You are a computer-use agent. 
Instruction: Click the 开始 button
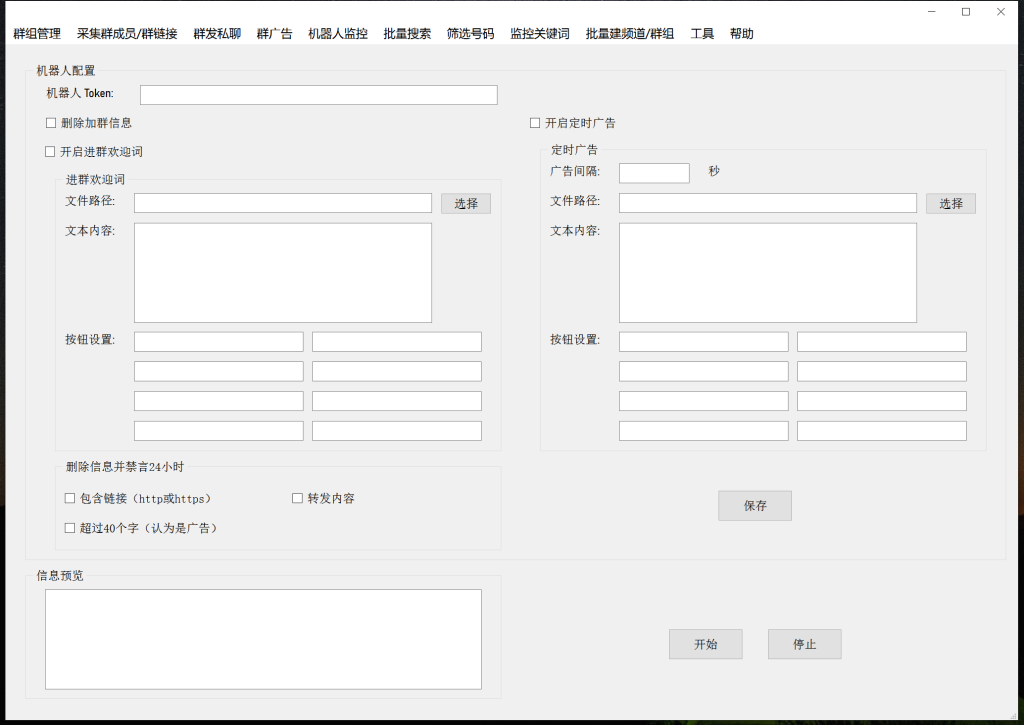coord(705,643)
